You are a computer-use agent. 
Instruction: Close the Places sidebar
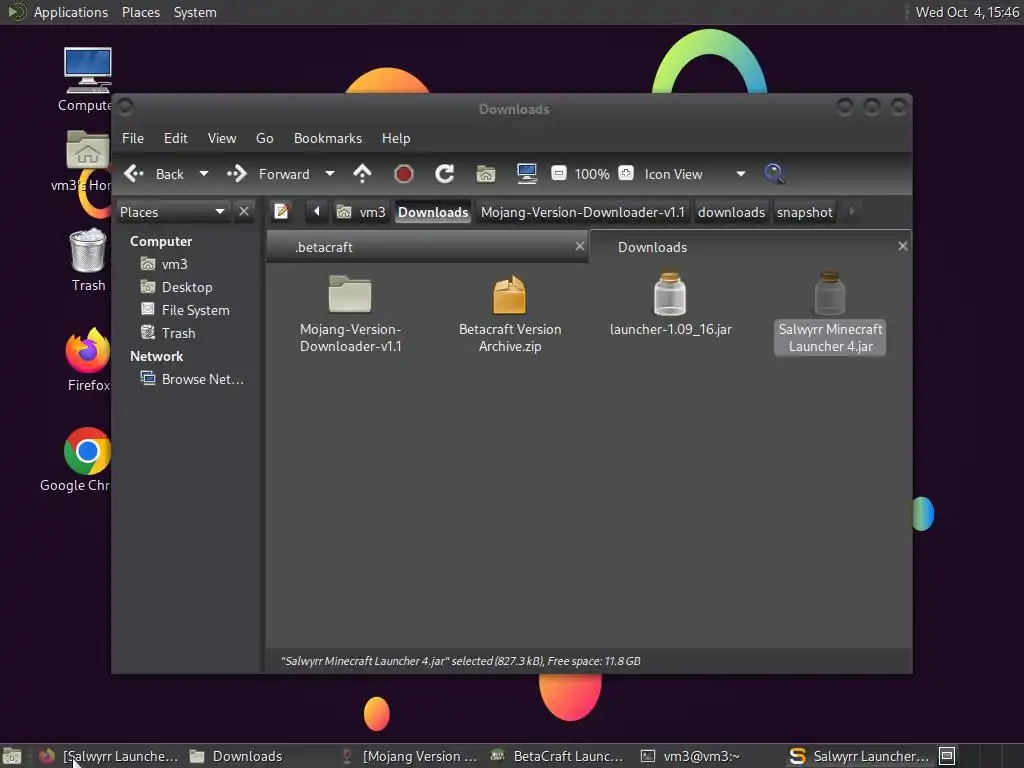[244, 212]
